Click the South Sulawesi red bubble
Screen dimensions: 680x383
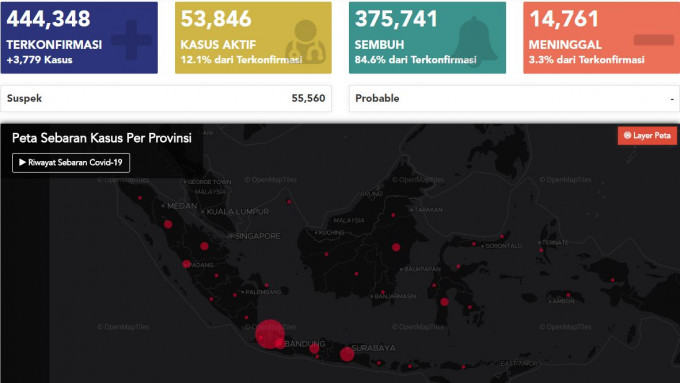[445, 302]
